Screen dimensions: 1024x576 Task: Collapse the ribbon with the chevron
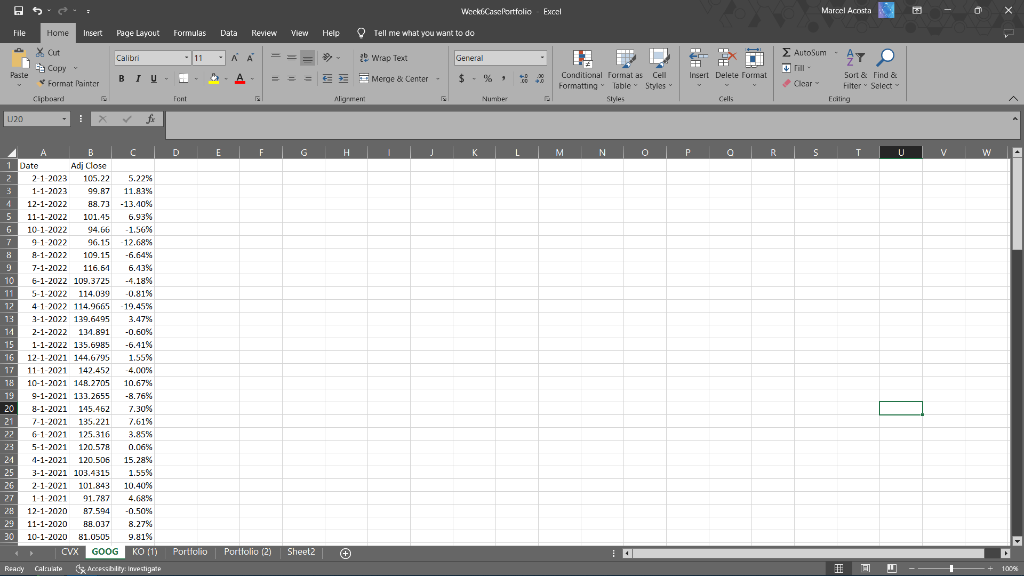1013,99
